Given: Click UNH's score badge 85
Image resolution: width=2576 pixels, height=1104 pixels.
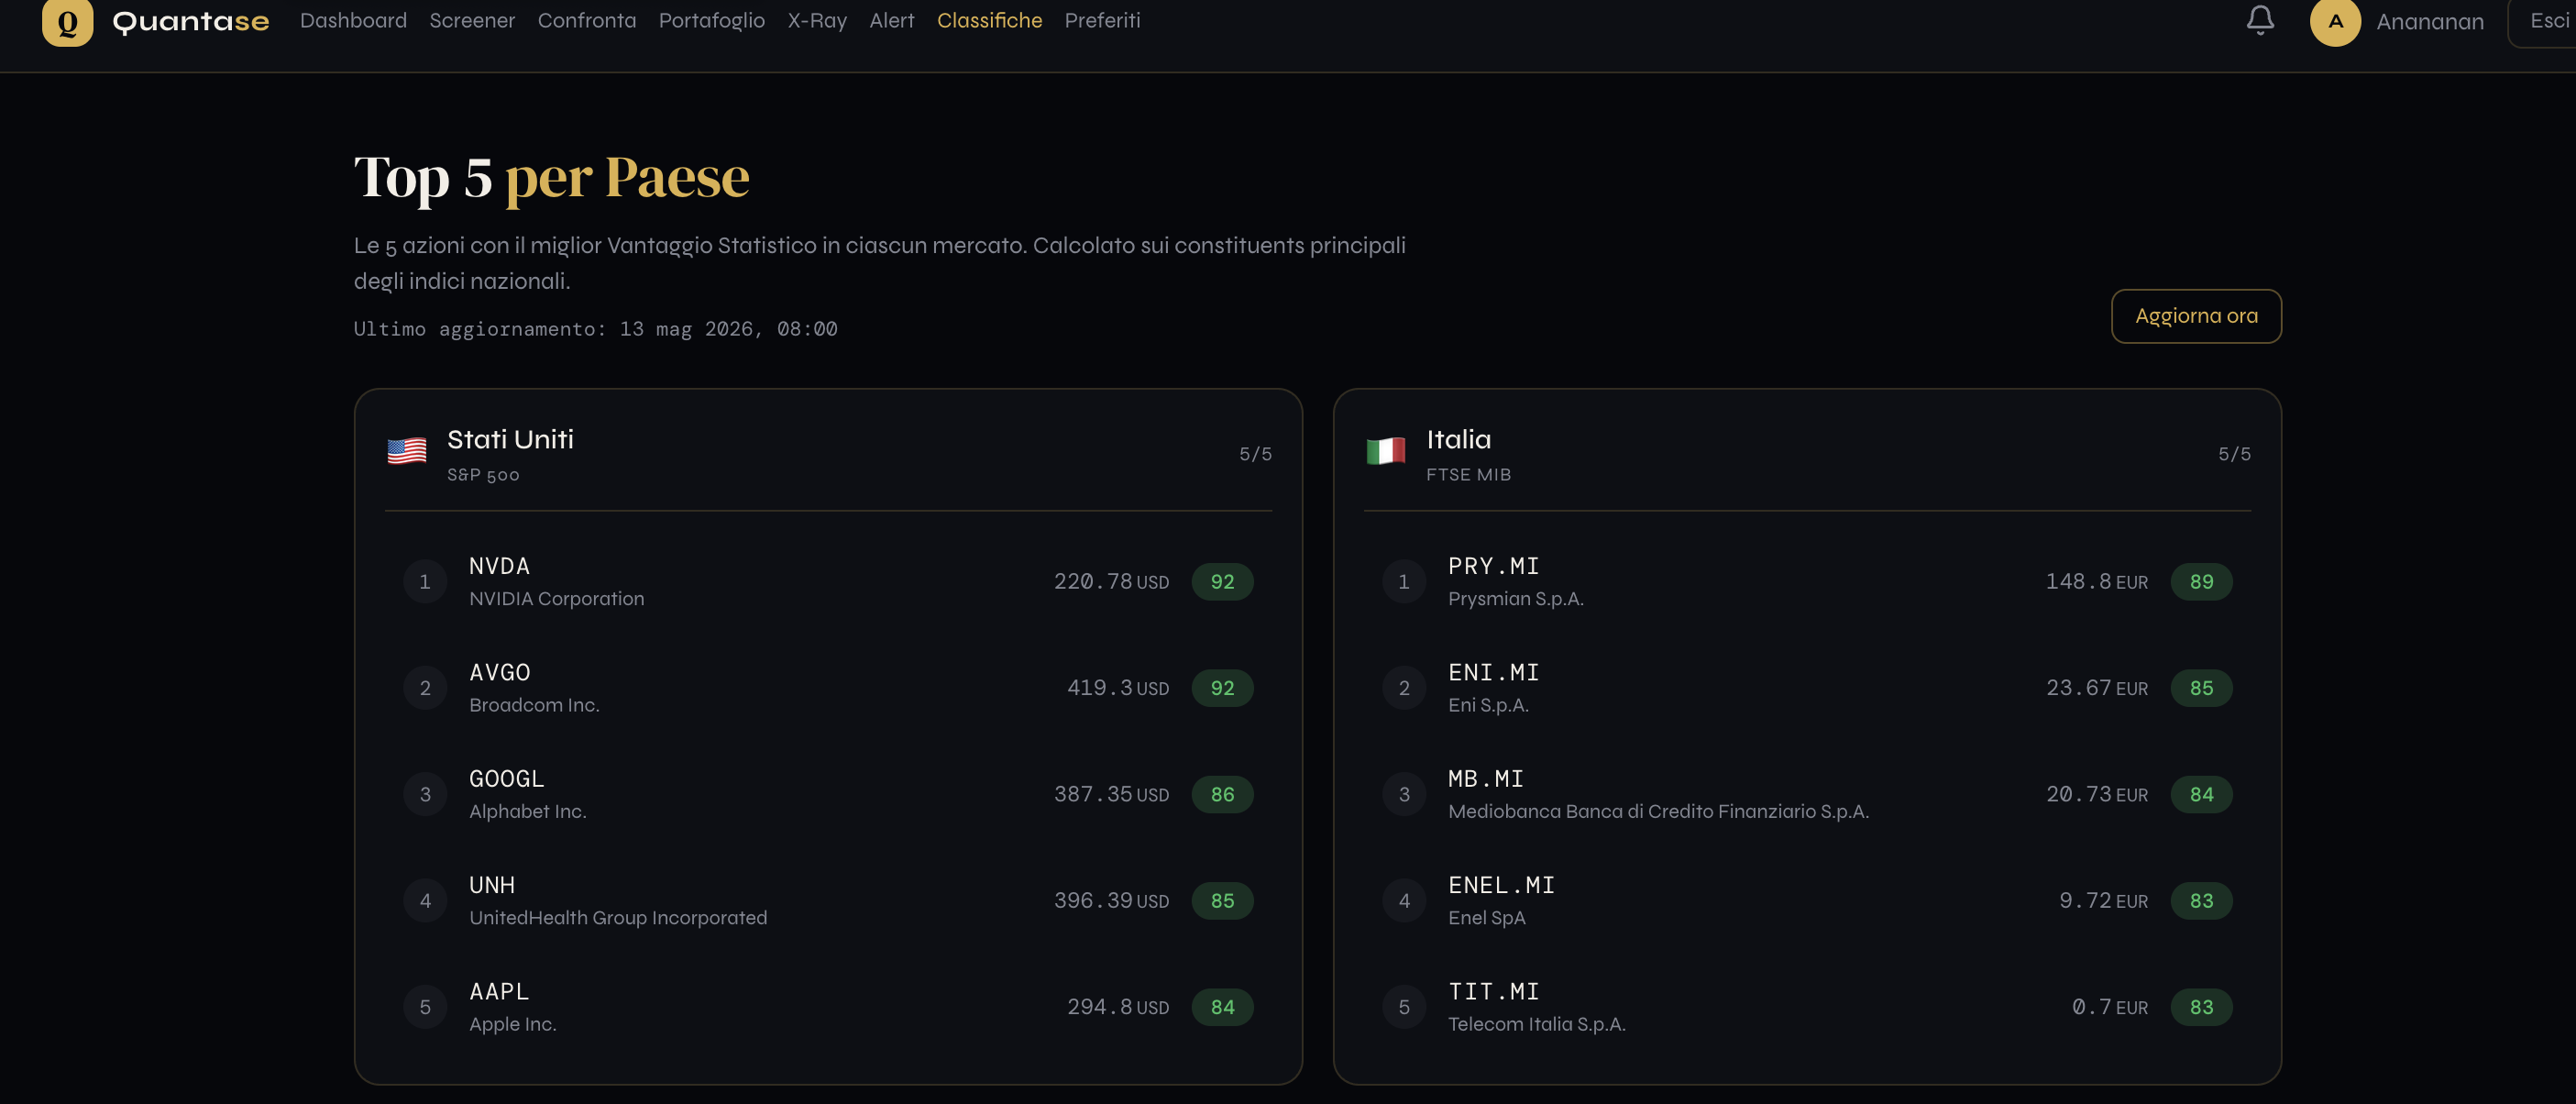Looking at the screenshot, I should pyautogui.click(x=1222, y=901).
